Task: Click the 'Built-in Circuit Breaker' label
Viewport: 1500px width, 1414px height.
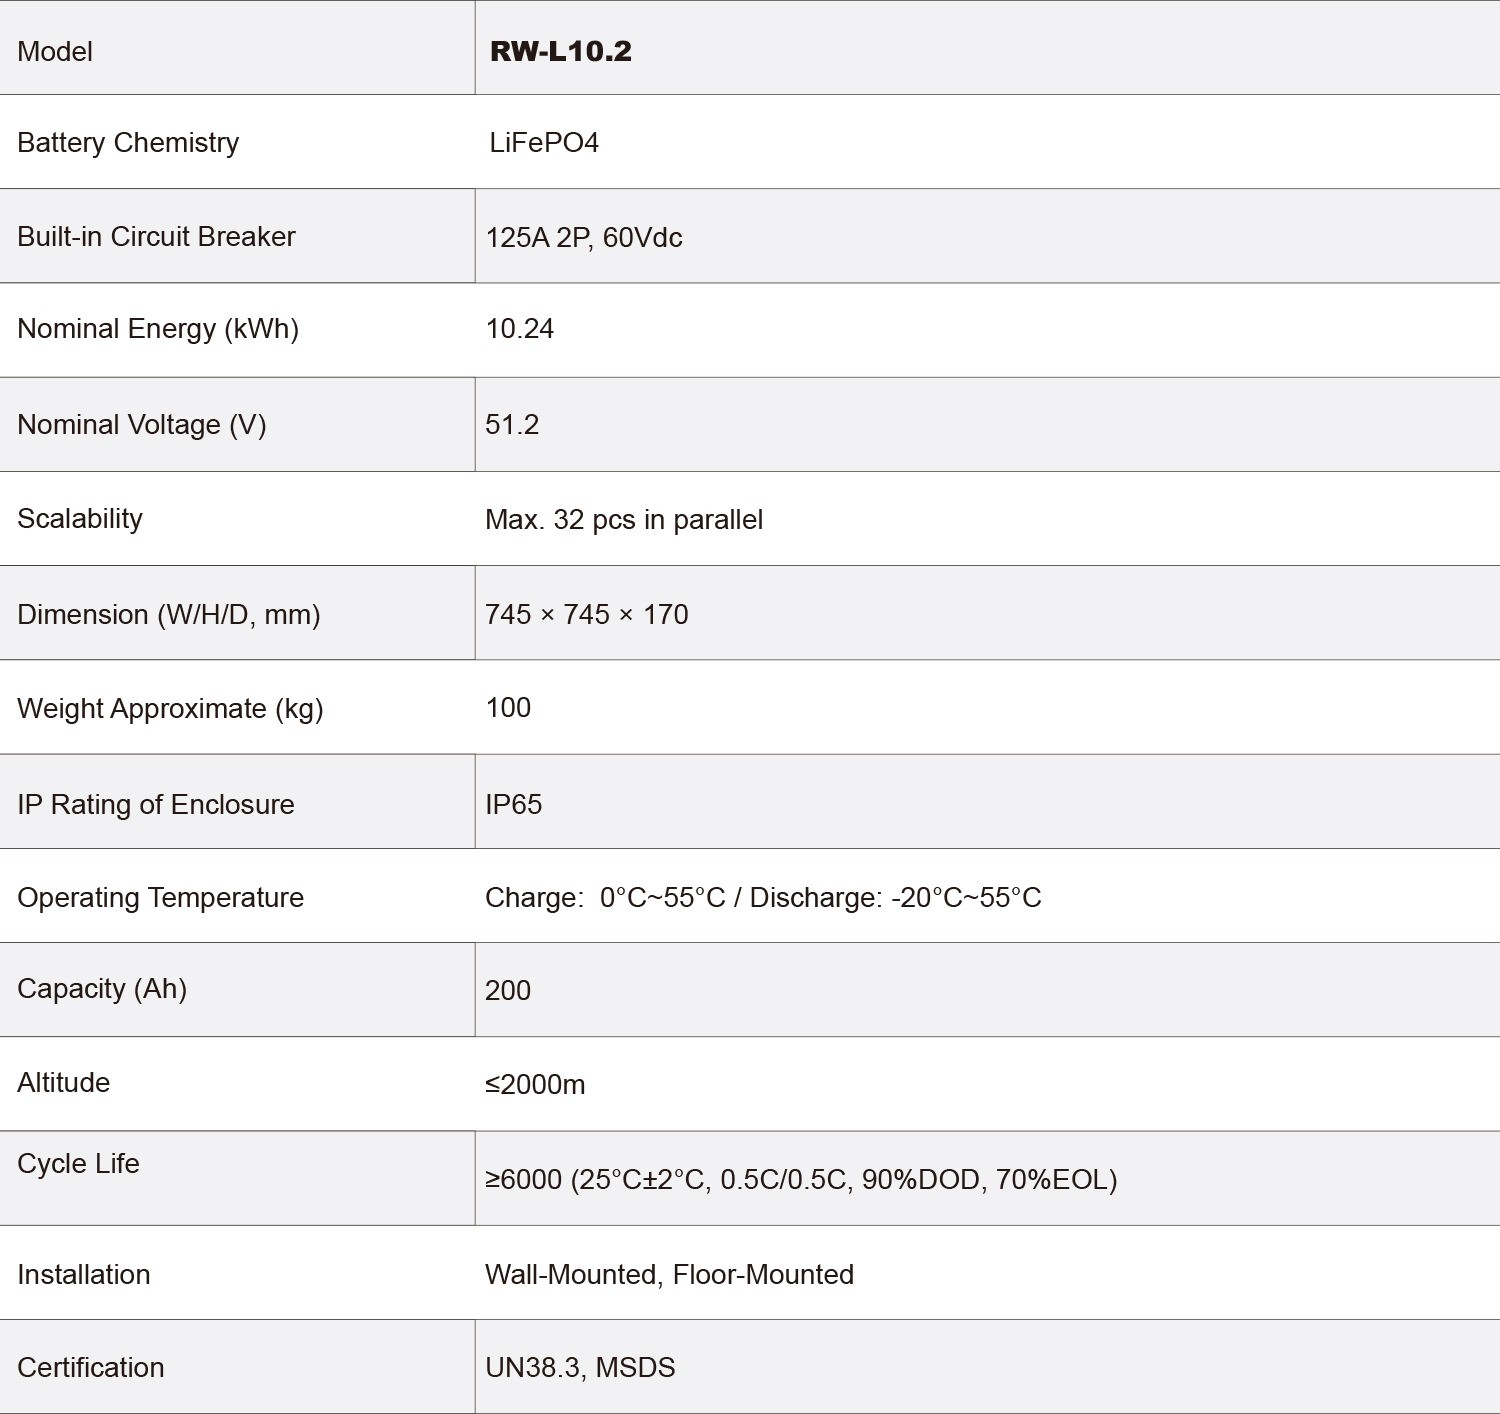Action: tap(156, 237)
